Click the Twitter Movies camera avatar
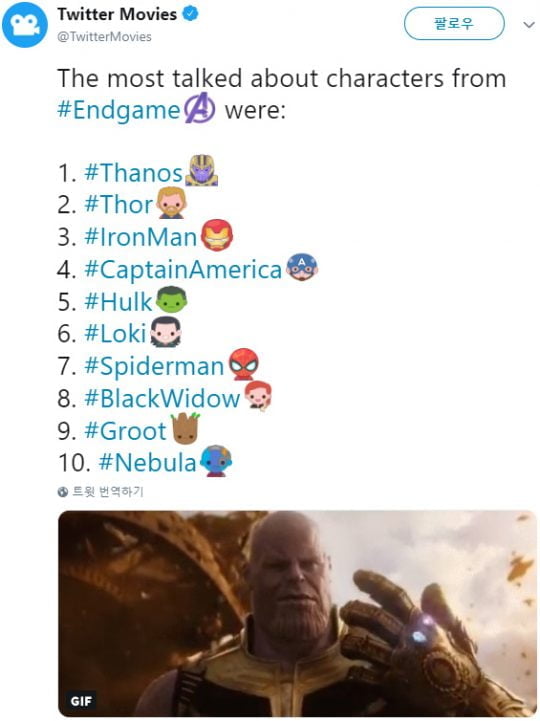The height and width of the screenshot is (721, 540). pos(25,25)
